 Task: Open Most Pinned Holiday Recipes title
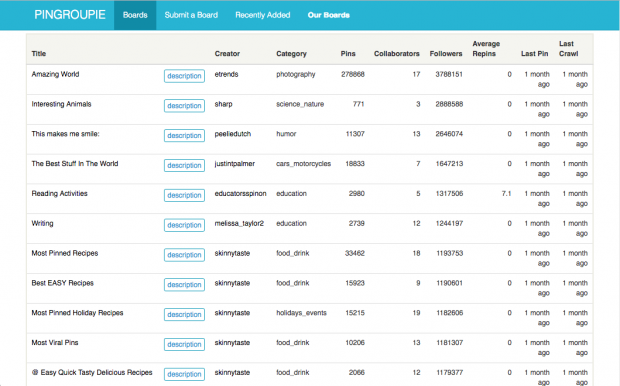coord(78,313)
